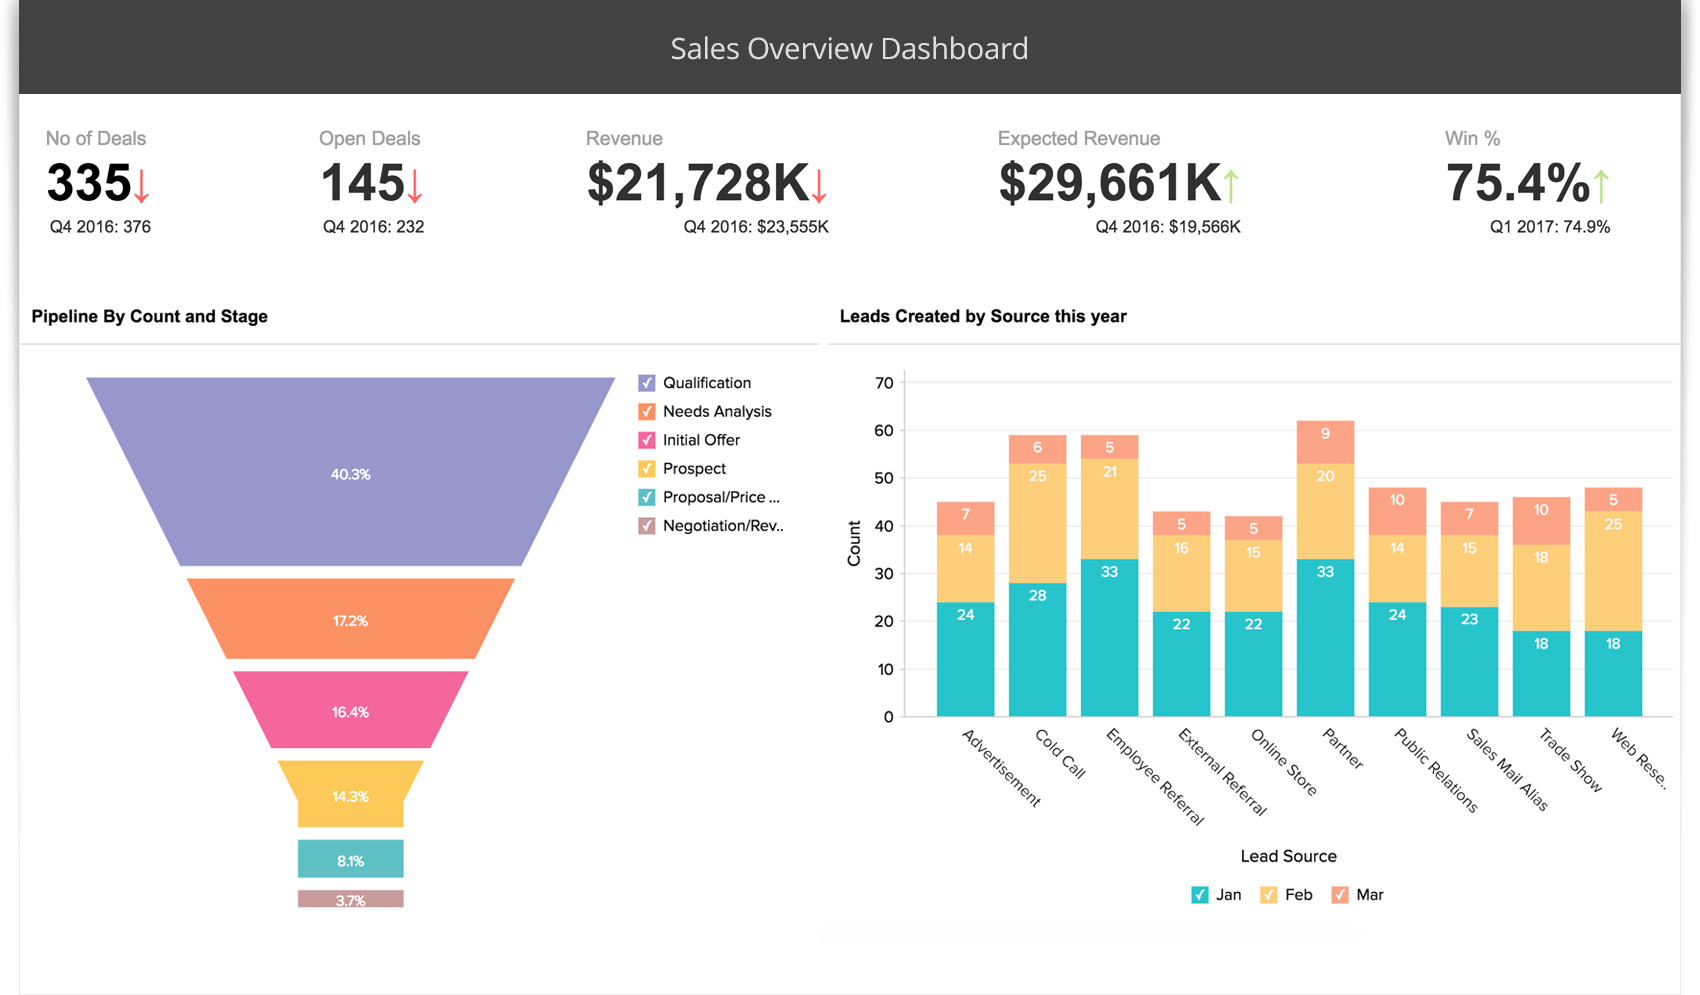Hide the Prospect stage via its checkbox
This screenshot has width=1700, height=995.
click(x=647, y=469)
